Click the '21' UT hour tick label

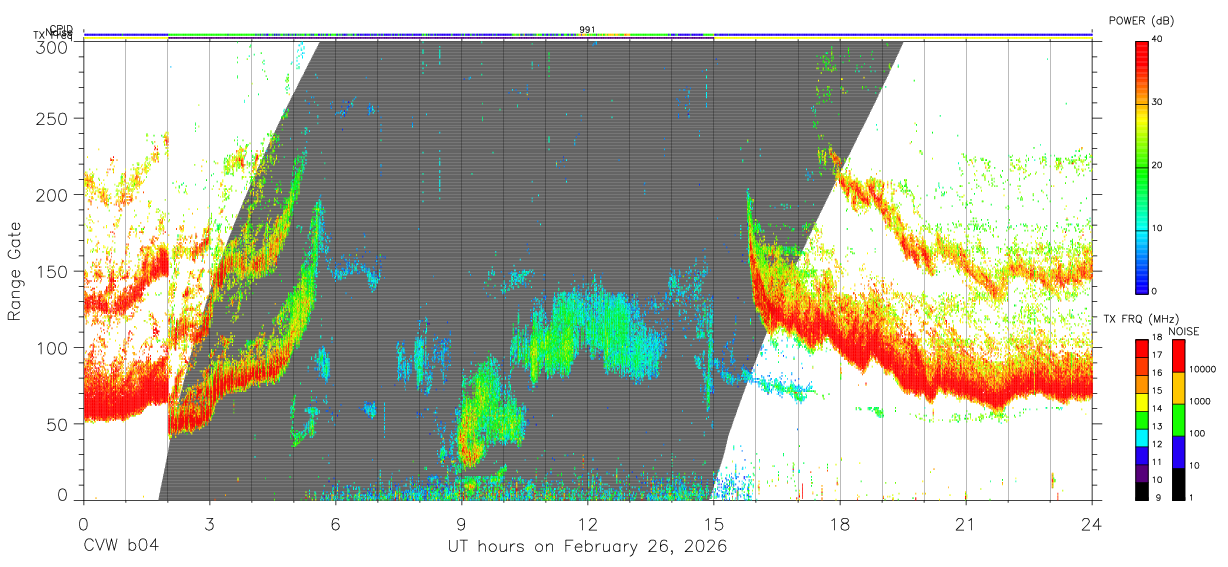965,524
